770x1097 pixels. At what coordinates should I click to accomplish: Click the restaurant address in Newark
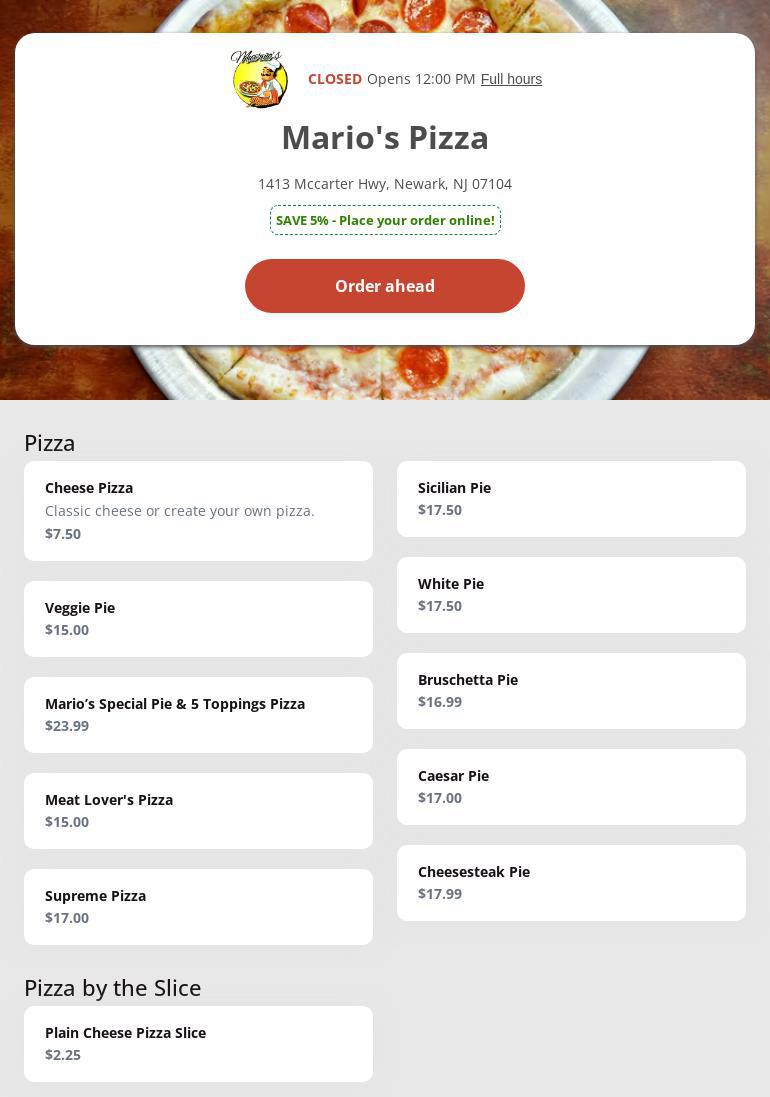pos(385,184)
